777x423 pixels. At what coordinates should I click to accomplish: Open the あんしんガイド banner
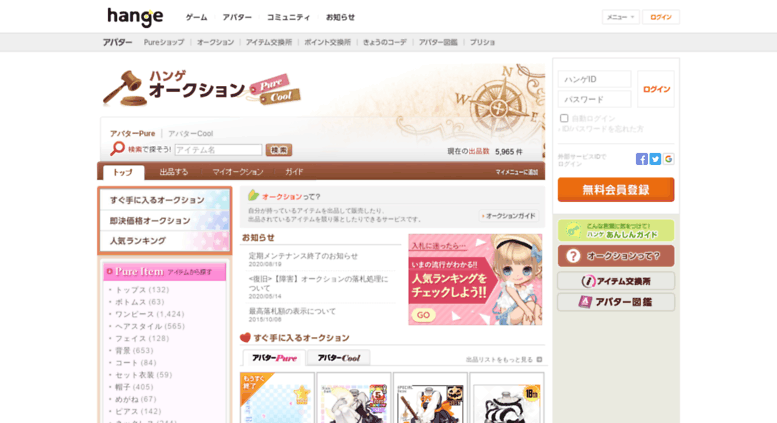[616, 230]
